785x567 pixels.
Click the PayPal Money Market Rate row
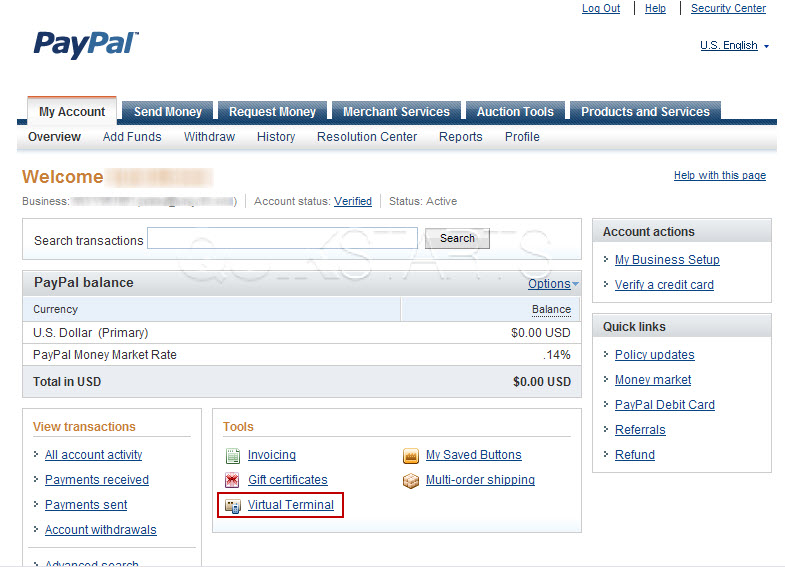[302, 355]
